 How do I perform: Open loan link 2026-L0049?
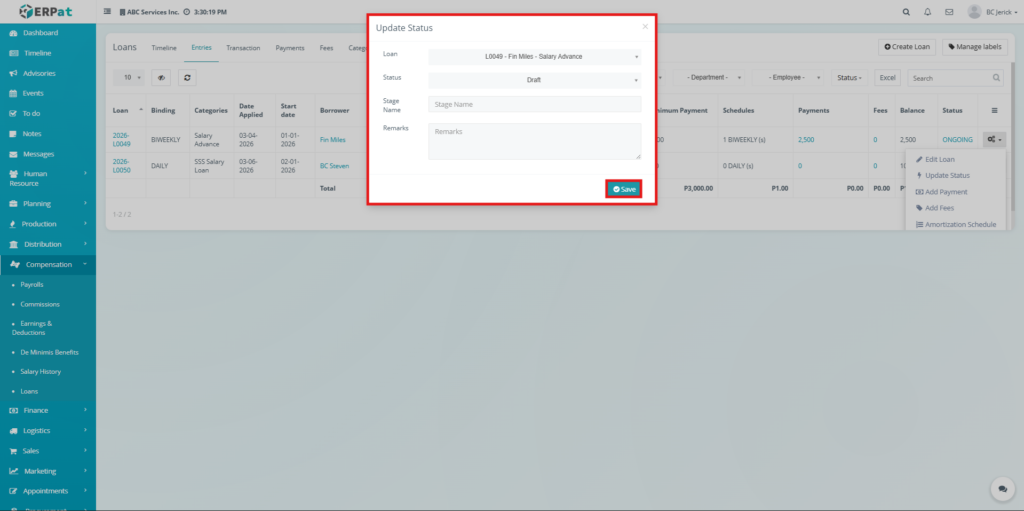(x=121, y=140)
